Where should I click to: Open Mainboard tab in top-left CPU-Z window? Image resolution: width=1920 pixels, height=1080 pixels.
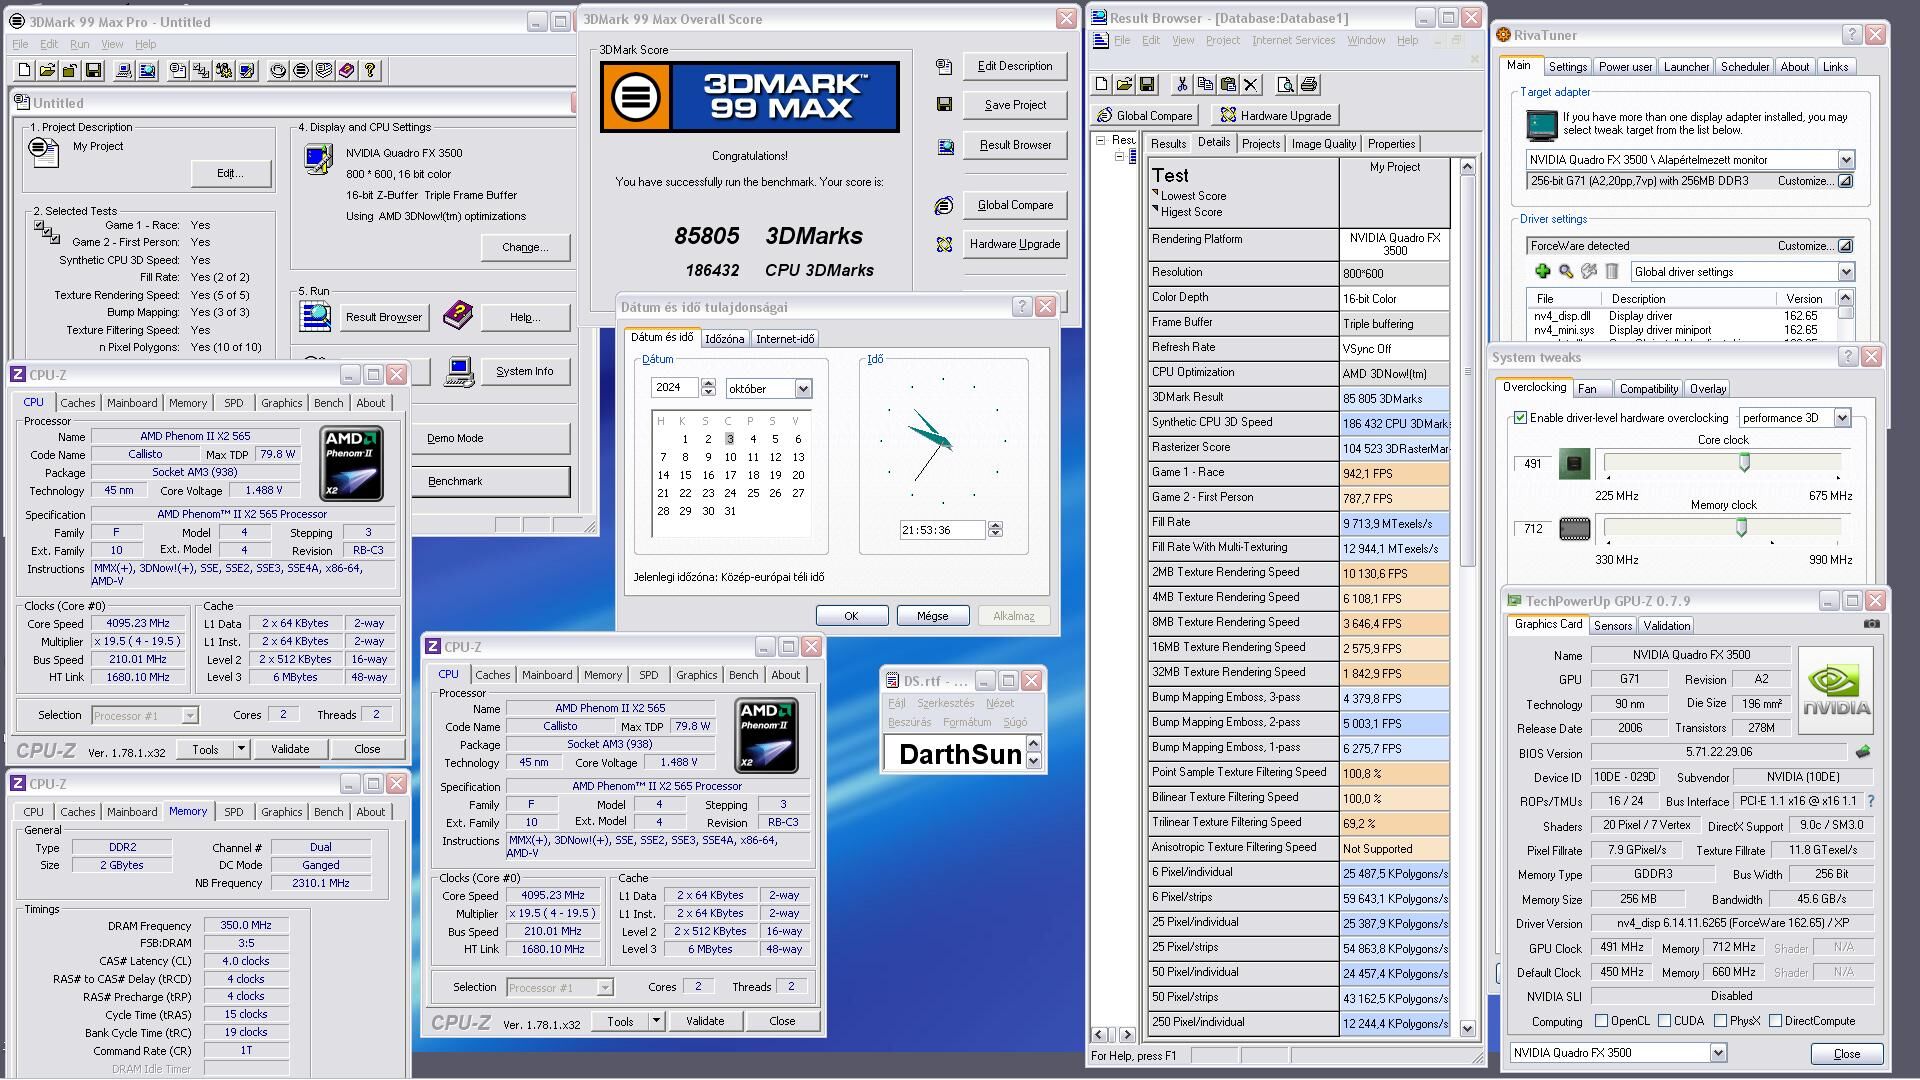[132, 403]
